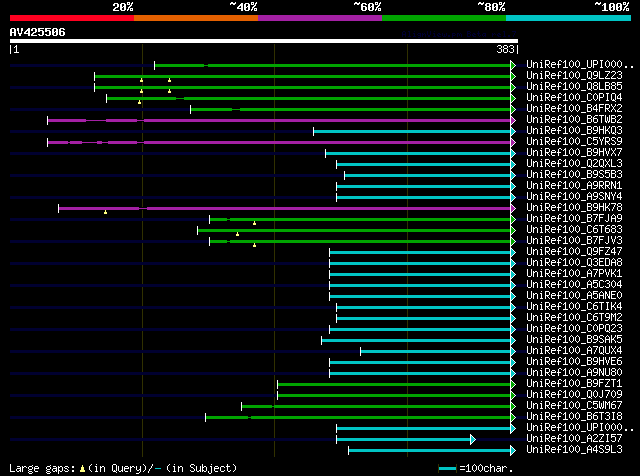Click the yellow query gap marker under B9HK78
640x476 pixels.
pyautogui.click(x=105, y=212)
